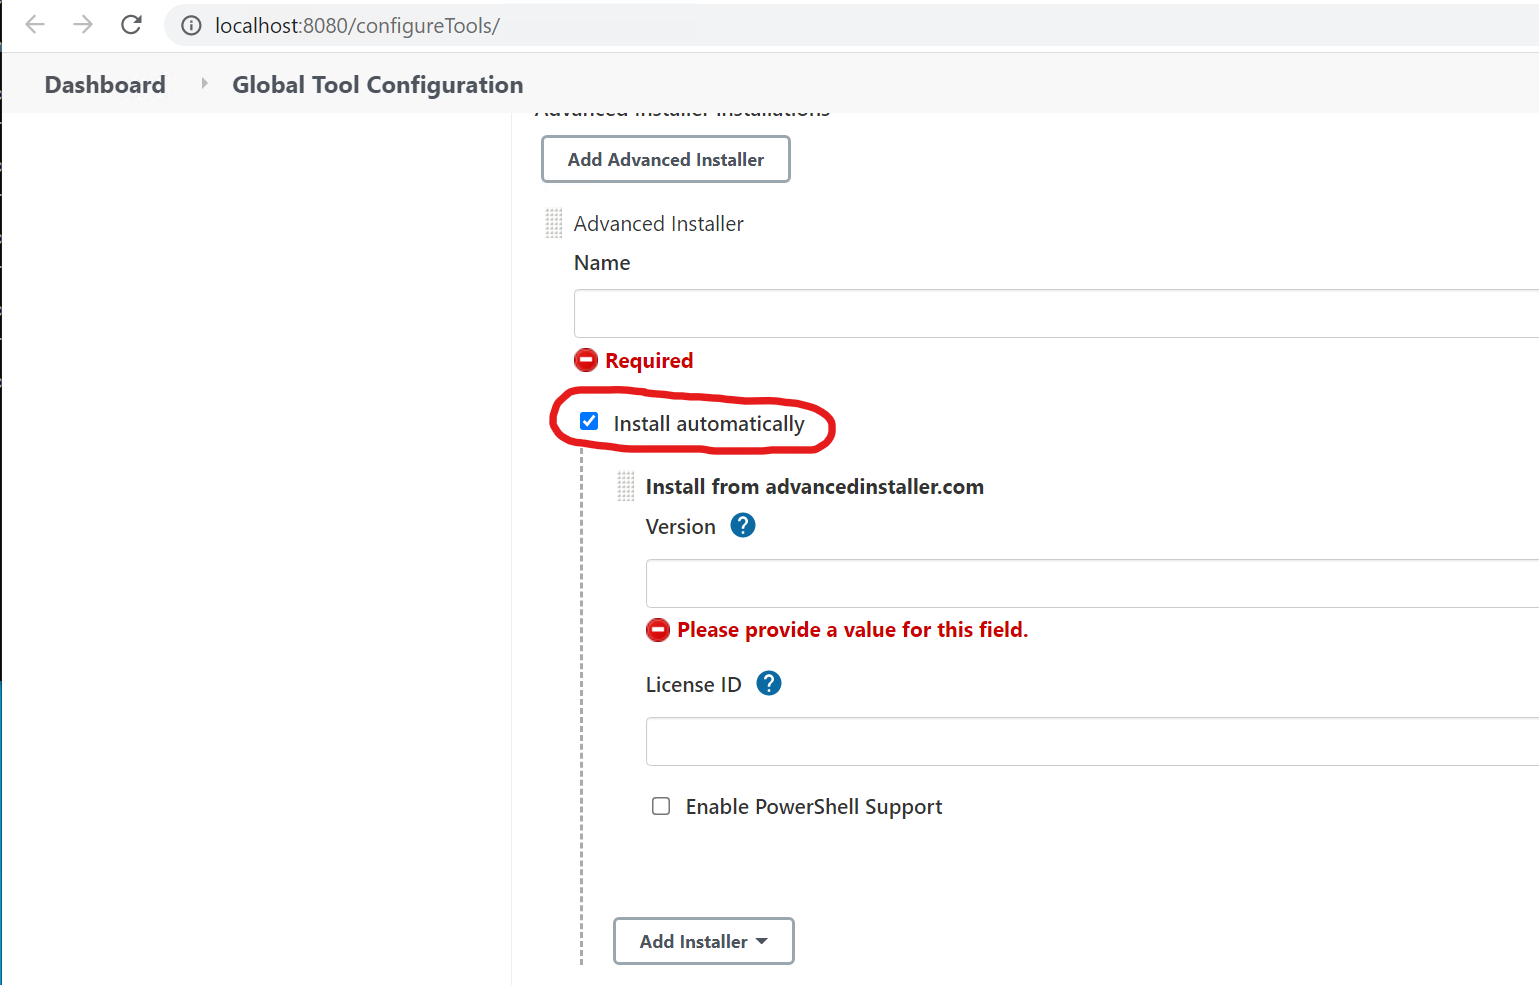Go forward using browser forward arrow
Screen dimensions: 1539x985
coord(83,25)
